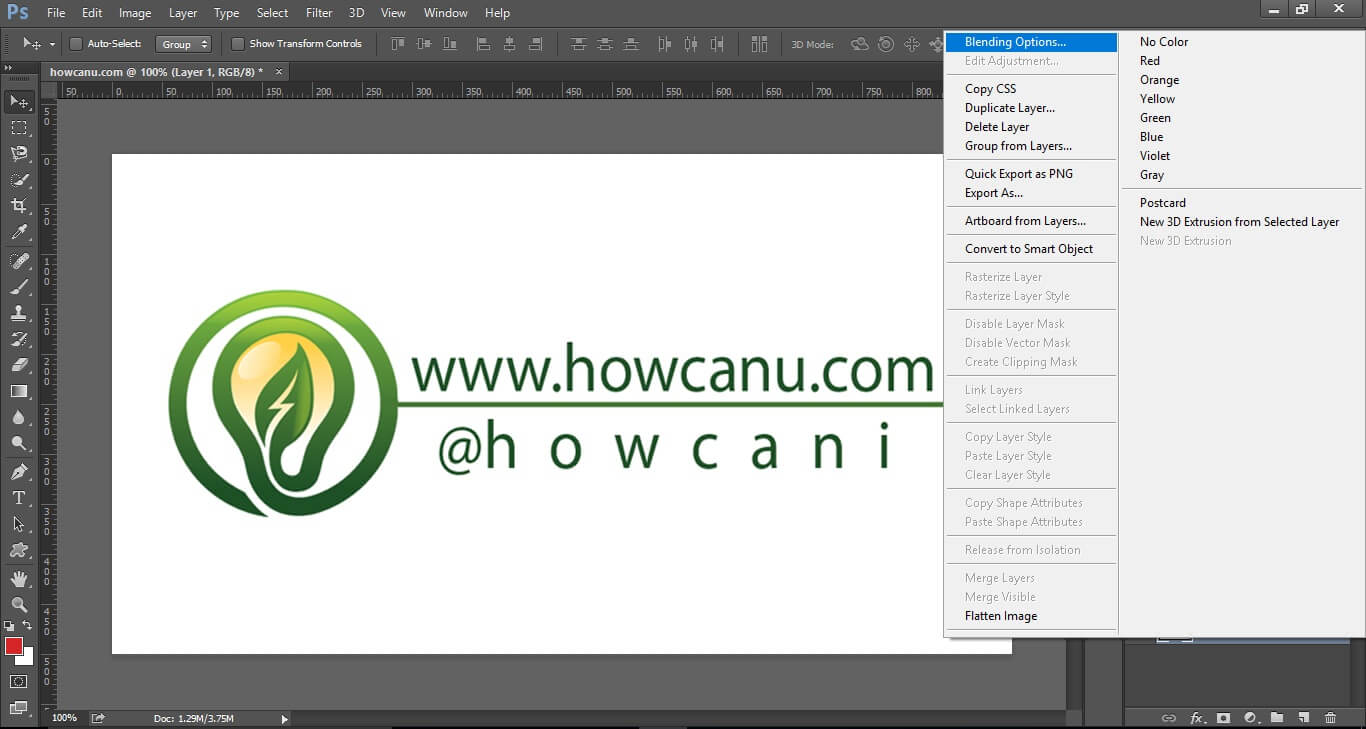Click the Link Layers icon in the Layers panel
This screenshot has height=729, width=1366.
pyautogui.click(x=1168, y=718)
